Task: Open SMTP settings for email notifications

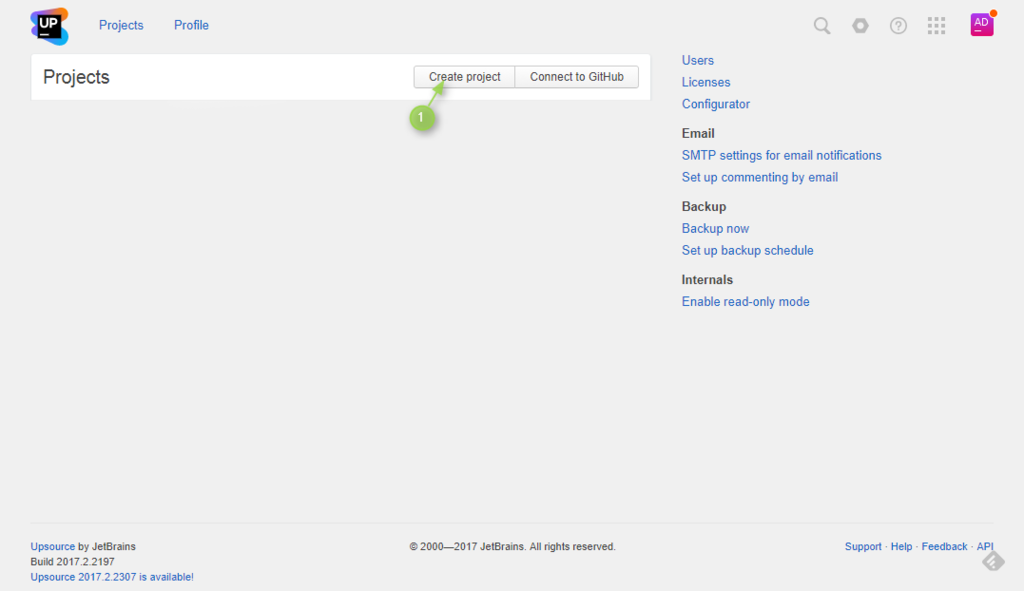Action: click(x=782, y=155)
